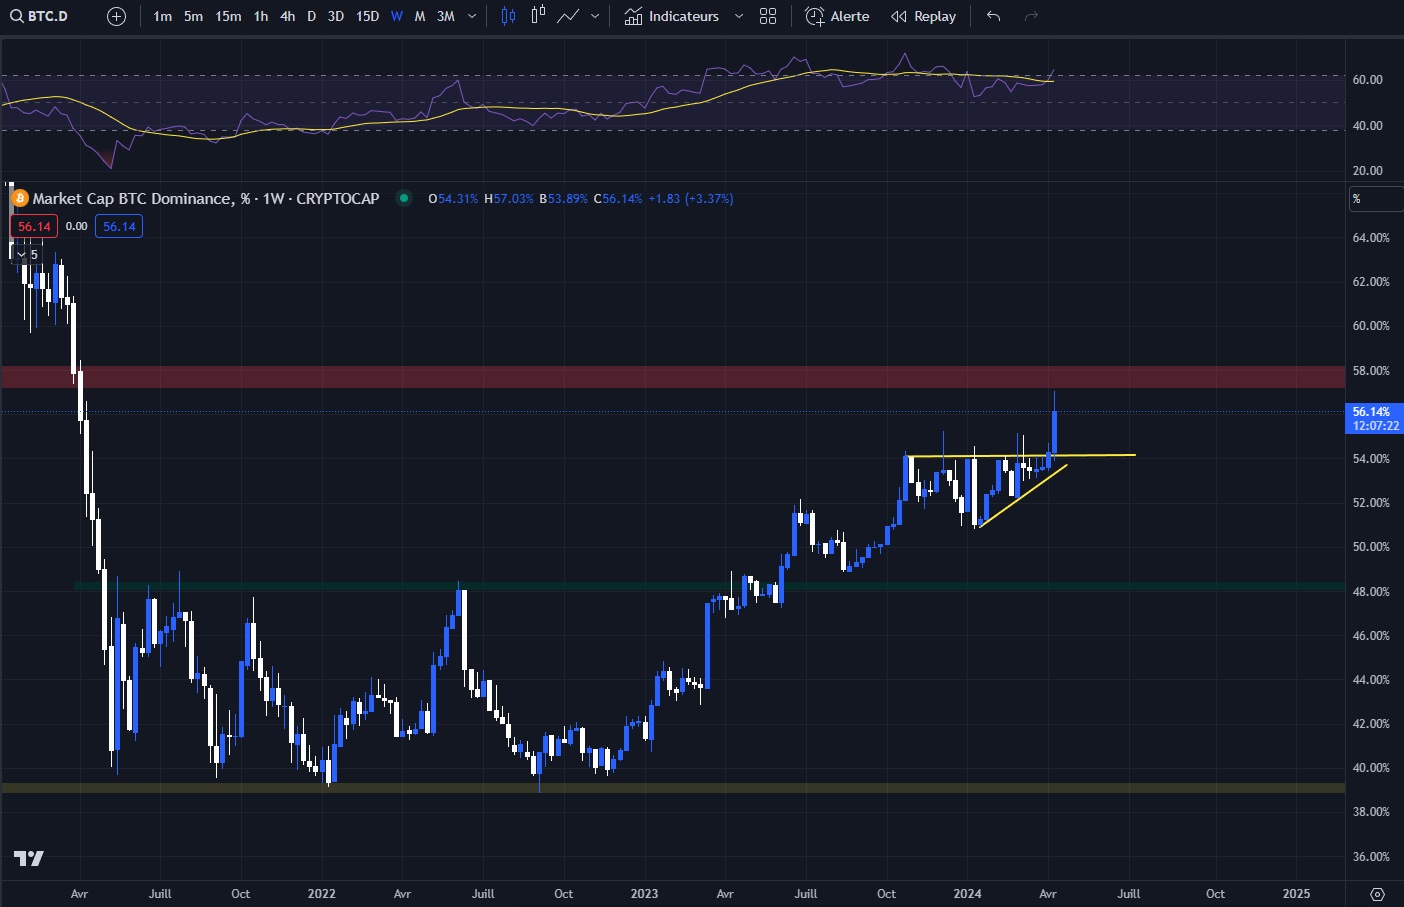1404x907 pixels.
Task: Click the TradingView logo in bottom left
Action: (x=28, y=858)
